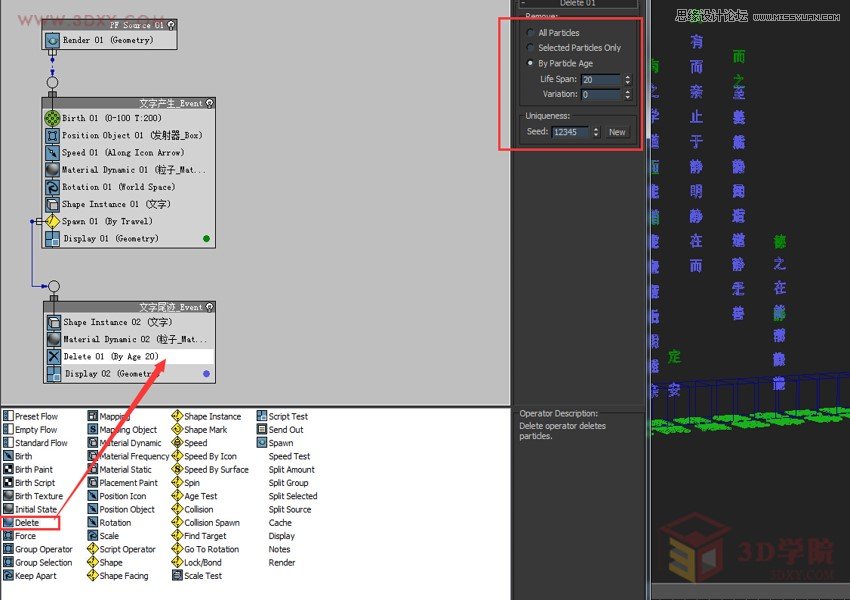Click the Seed spinner arrows
Image resolution: width=850 pixels, height=600 pixels.
(596, 132)
